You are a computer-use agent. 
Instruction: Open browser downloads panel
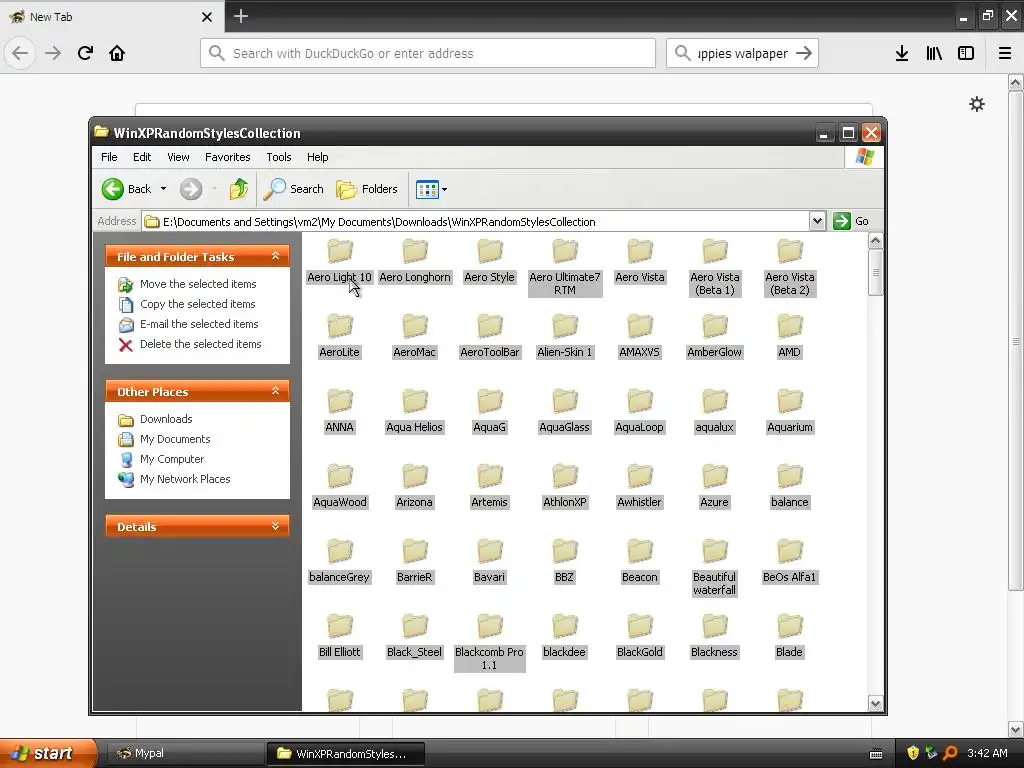[x=902, y=53]
